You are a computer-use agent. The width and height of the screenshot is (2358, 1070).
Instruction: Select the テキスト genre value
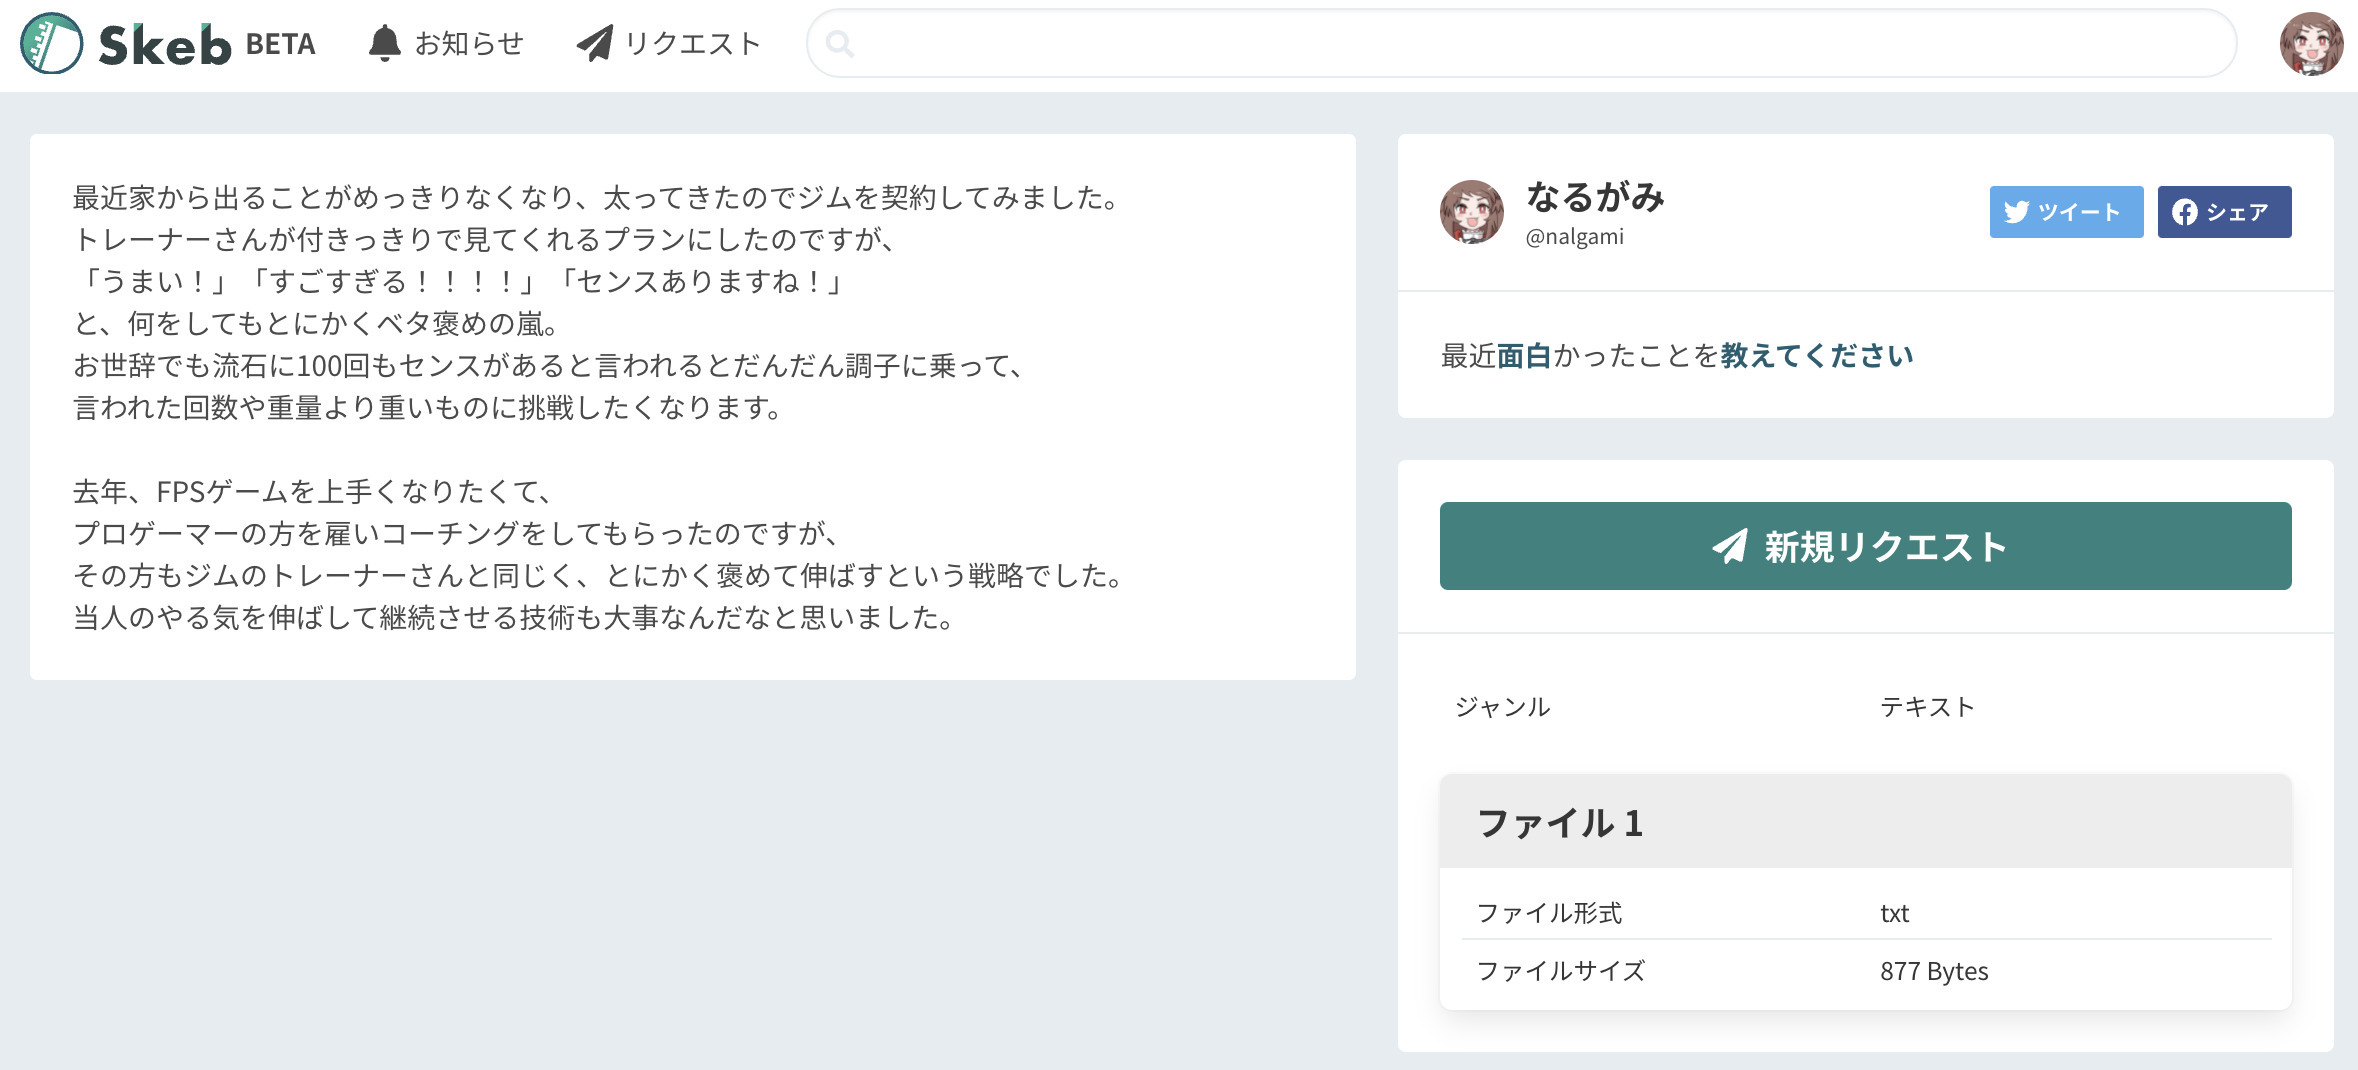click(1928, 707)
